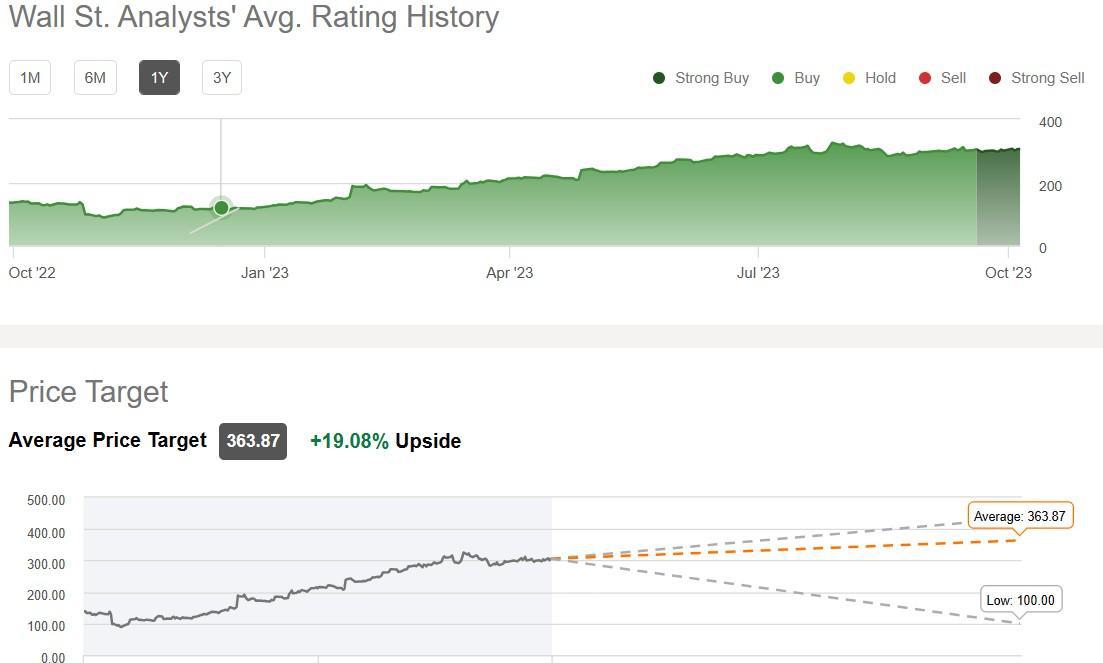The width and height of the screenshot is (1103, 663).
Task: Click the Apr '23 axis label
Action: point(510,272)
